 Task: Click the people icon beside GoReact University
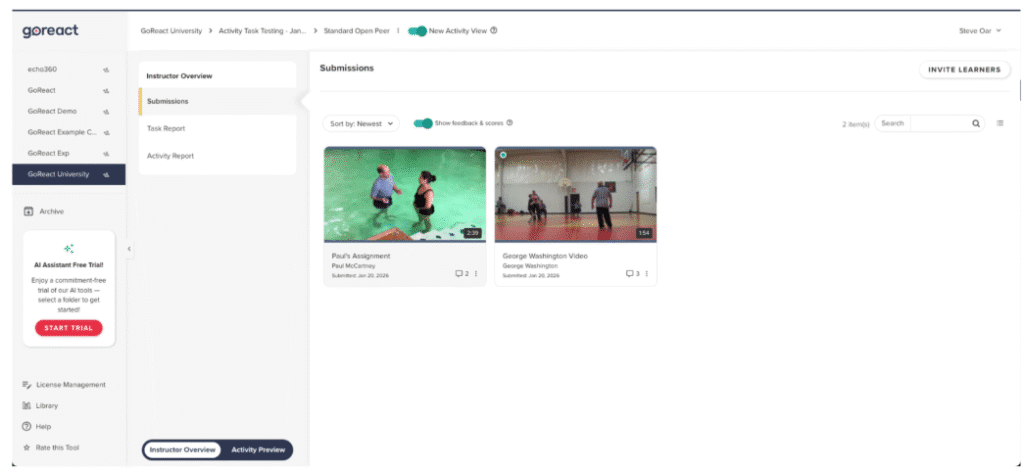pos(106,174)
